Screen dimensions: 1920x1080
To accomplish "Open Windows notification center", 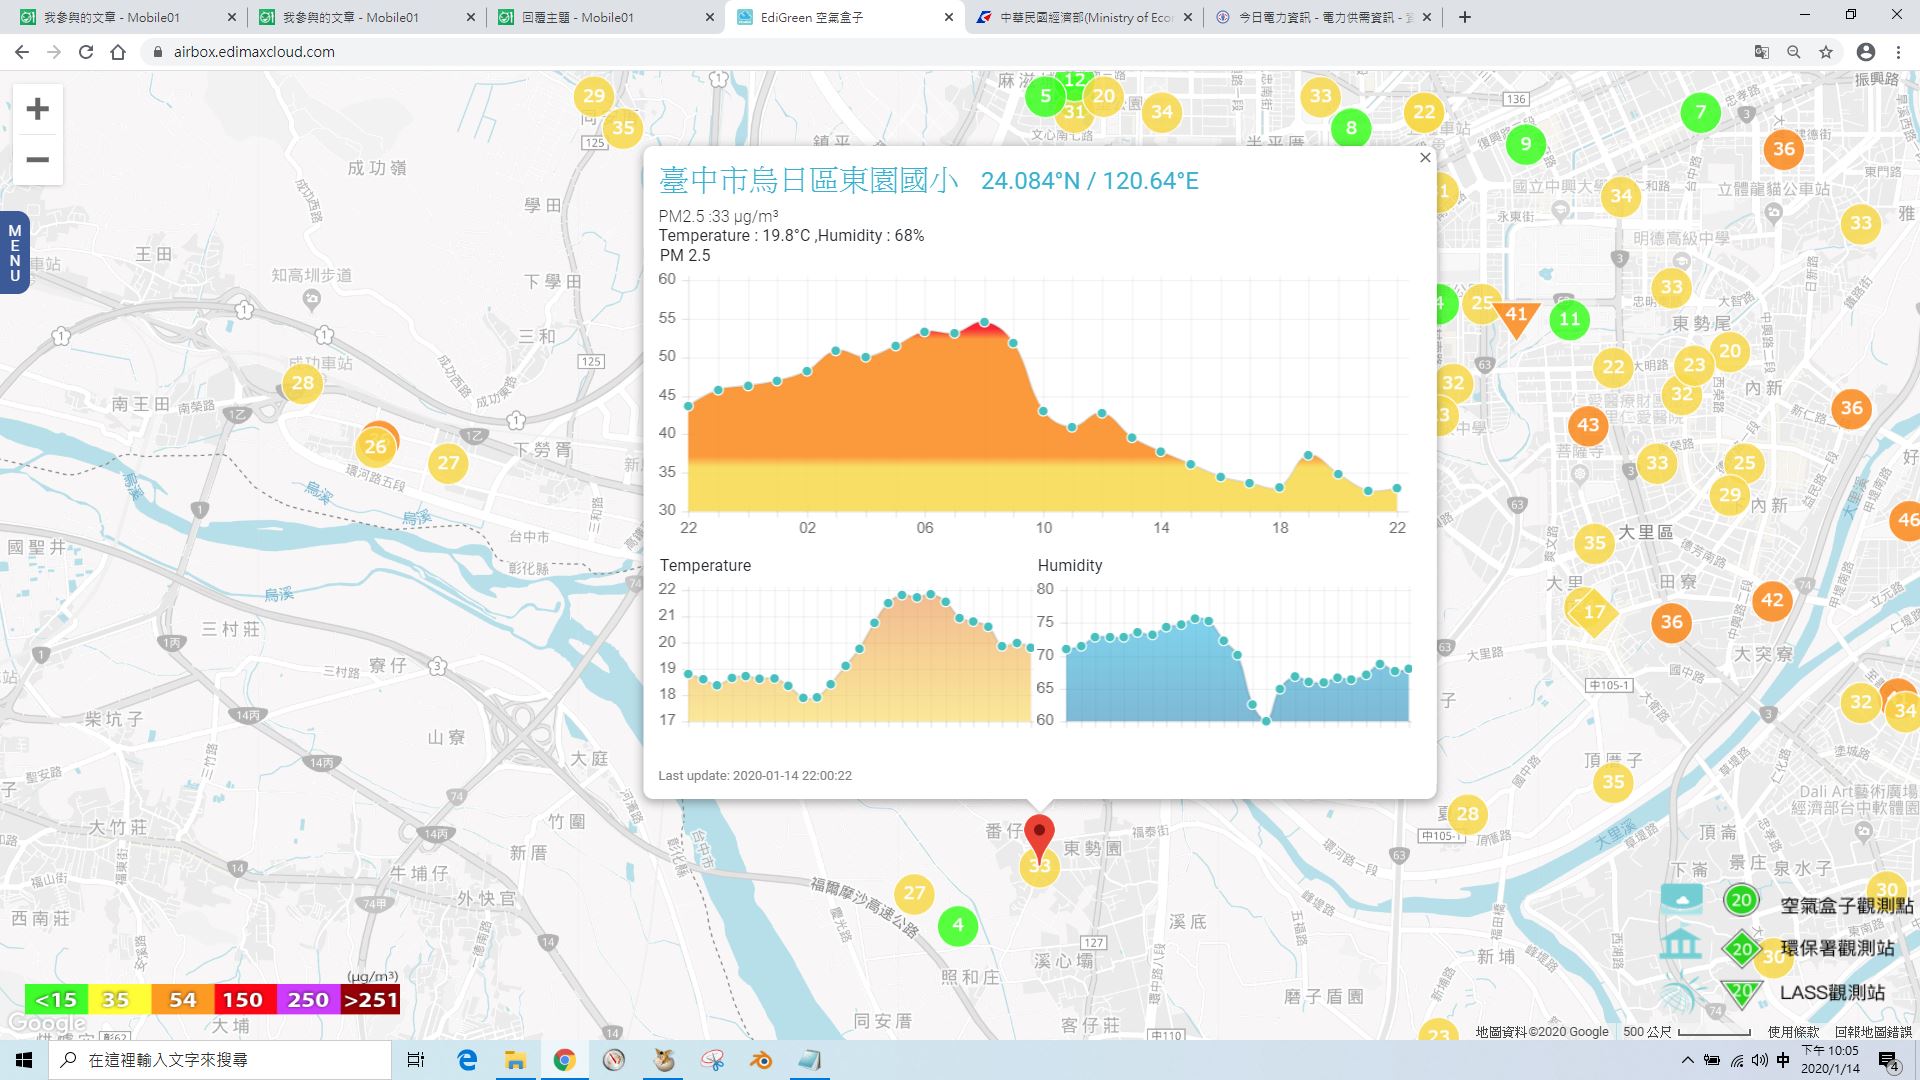I will (1888, 1060).
